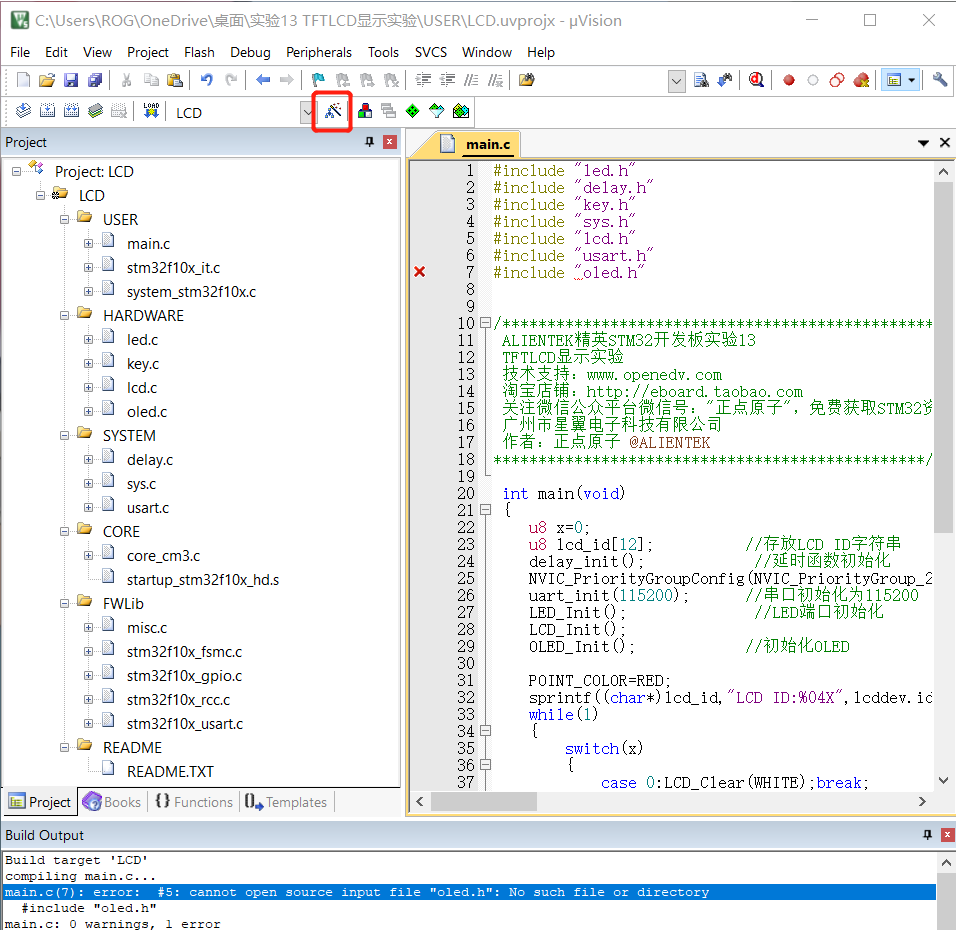The width and height of the screenshot is (956, 930).
Task: Close the Build Output panel
Action: coord(947,835)
